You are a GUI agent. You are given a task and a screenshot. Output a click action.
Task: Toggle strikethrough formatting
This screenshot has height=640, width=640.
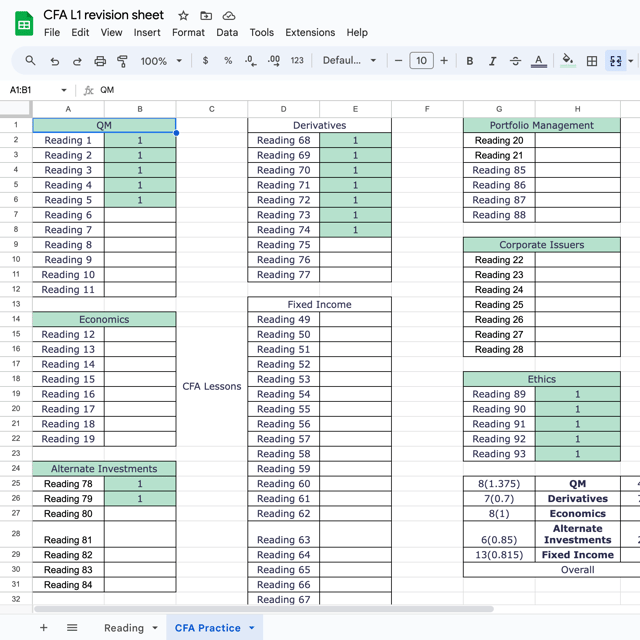pyautogui.click(x=516, y=61)
